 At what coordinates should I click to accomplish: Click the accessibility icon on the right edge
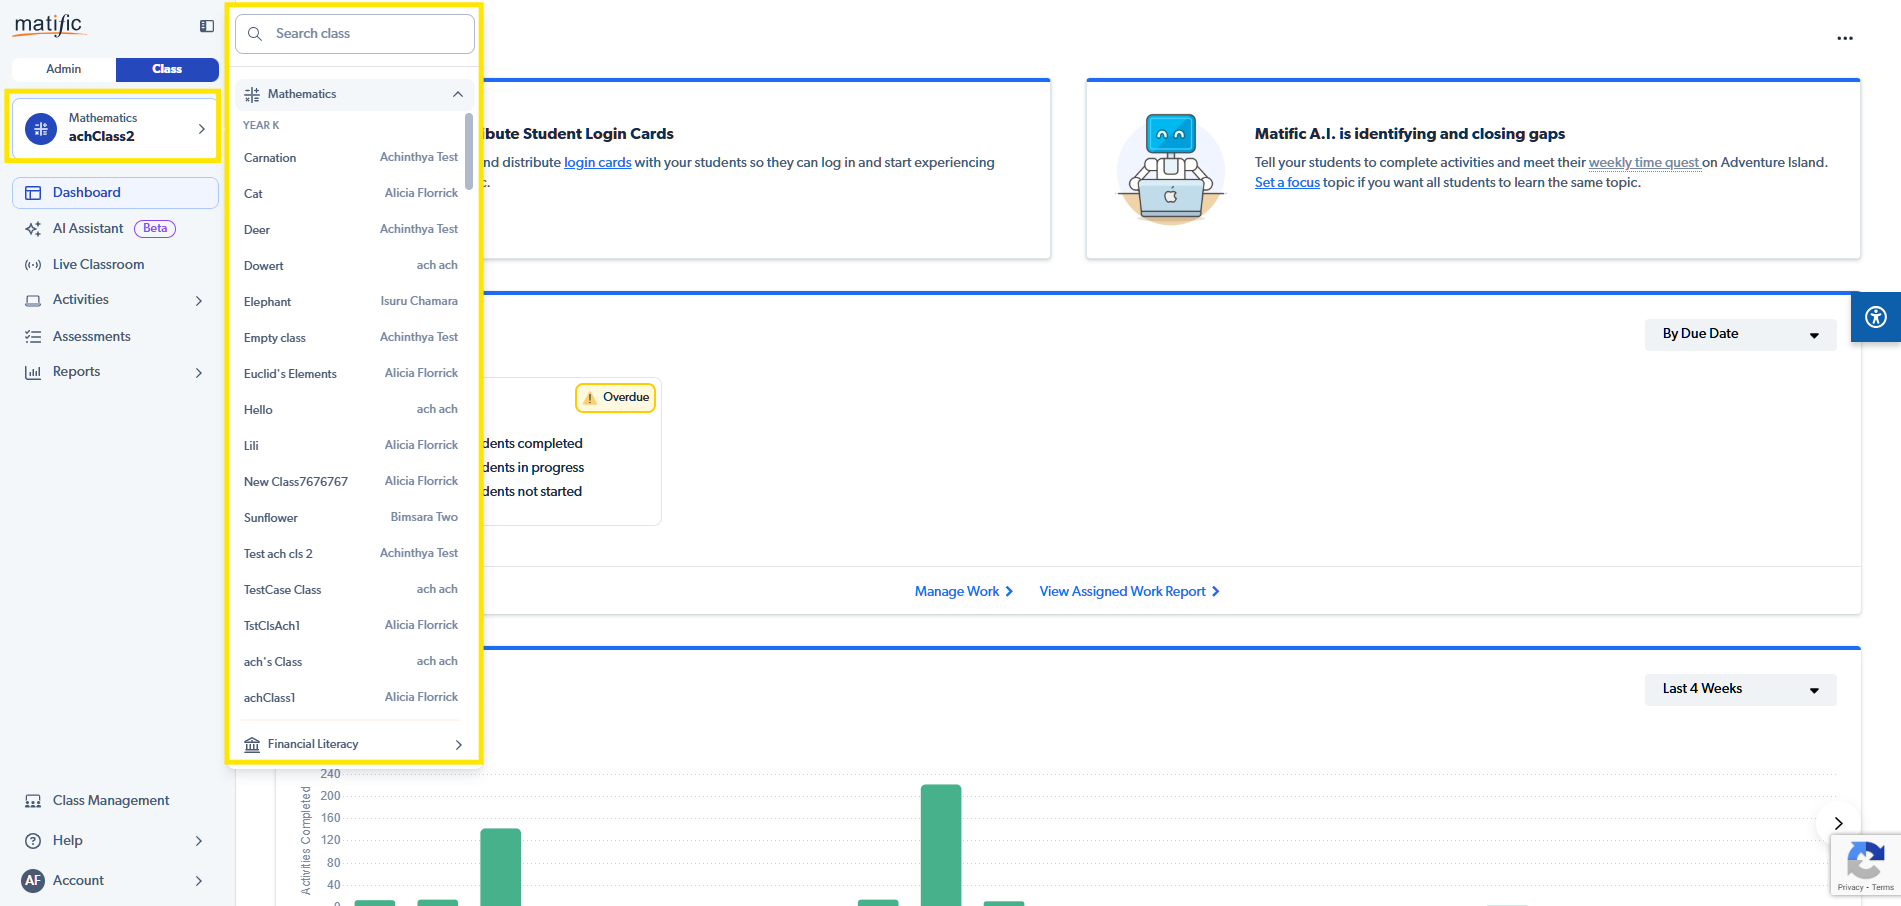click(x=1875, y=317)
